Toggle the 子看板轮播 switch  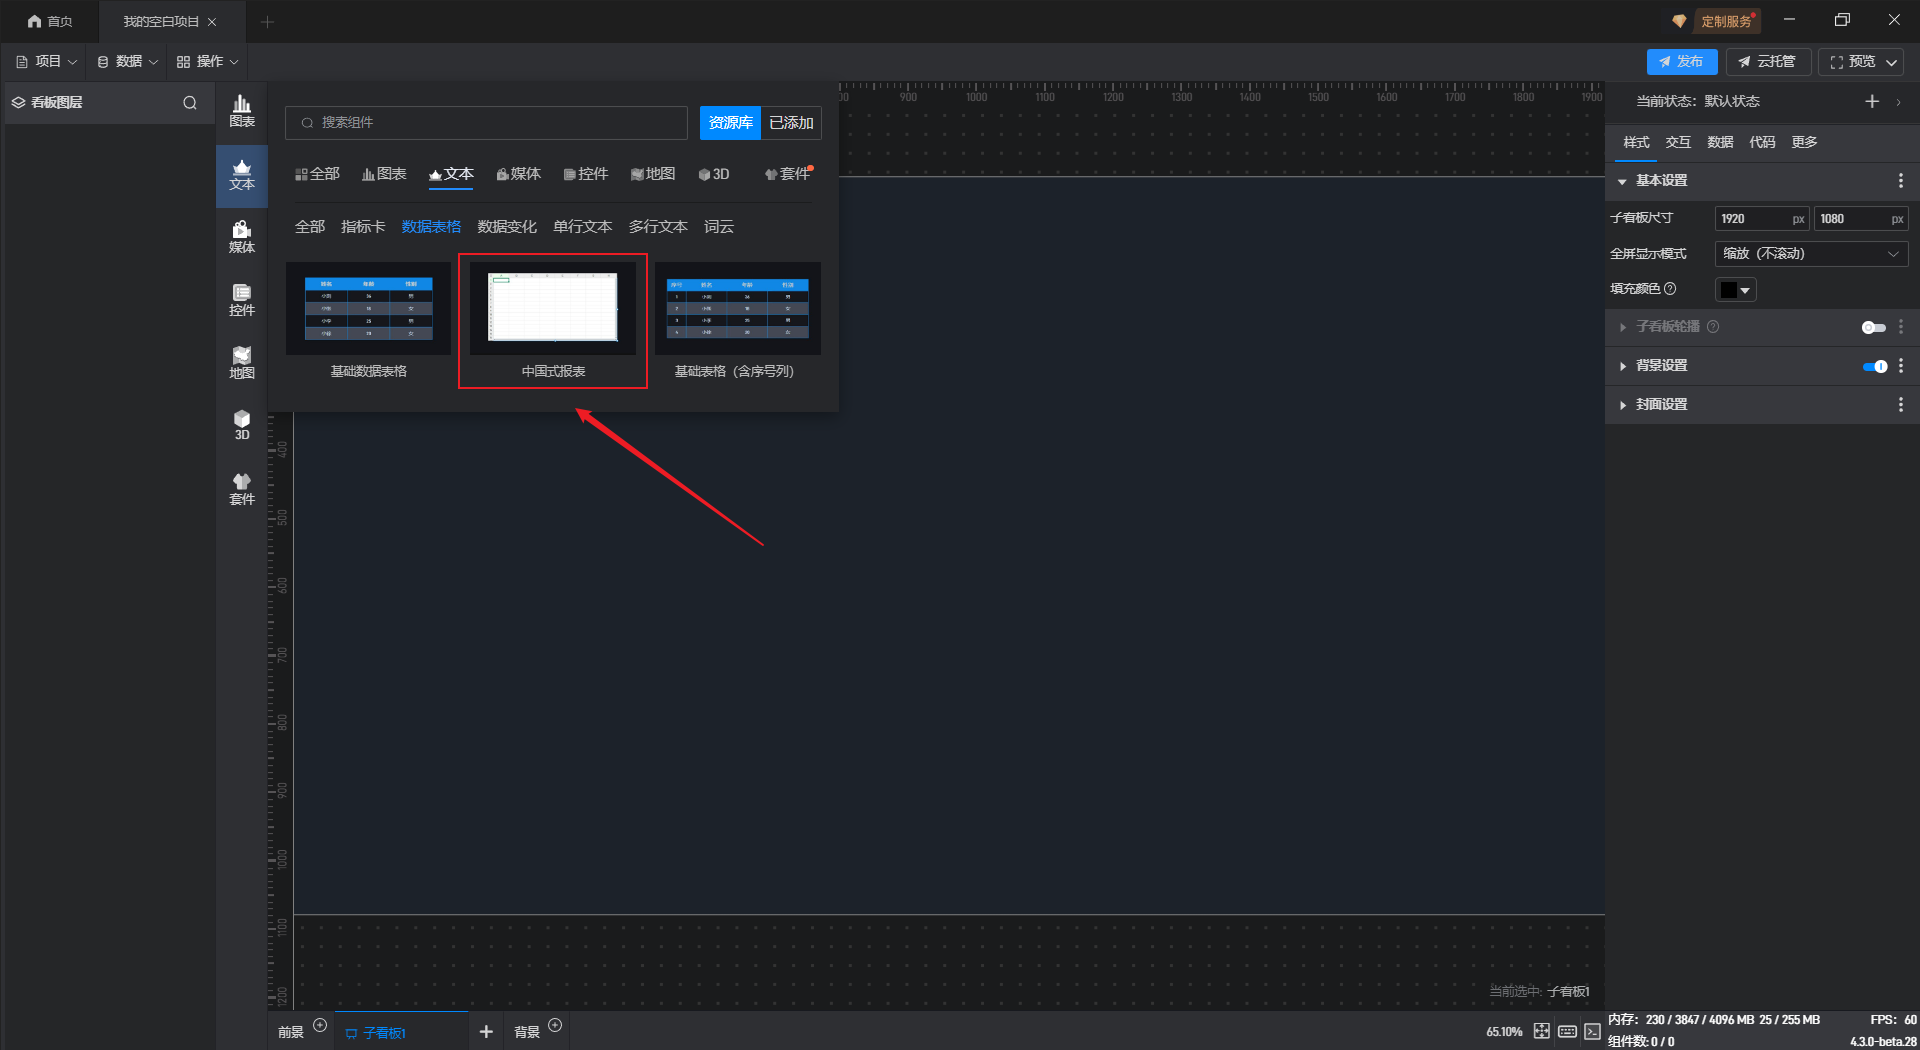pyautogui.click(x=1873, y=327)
